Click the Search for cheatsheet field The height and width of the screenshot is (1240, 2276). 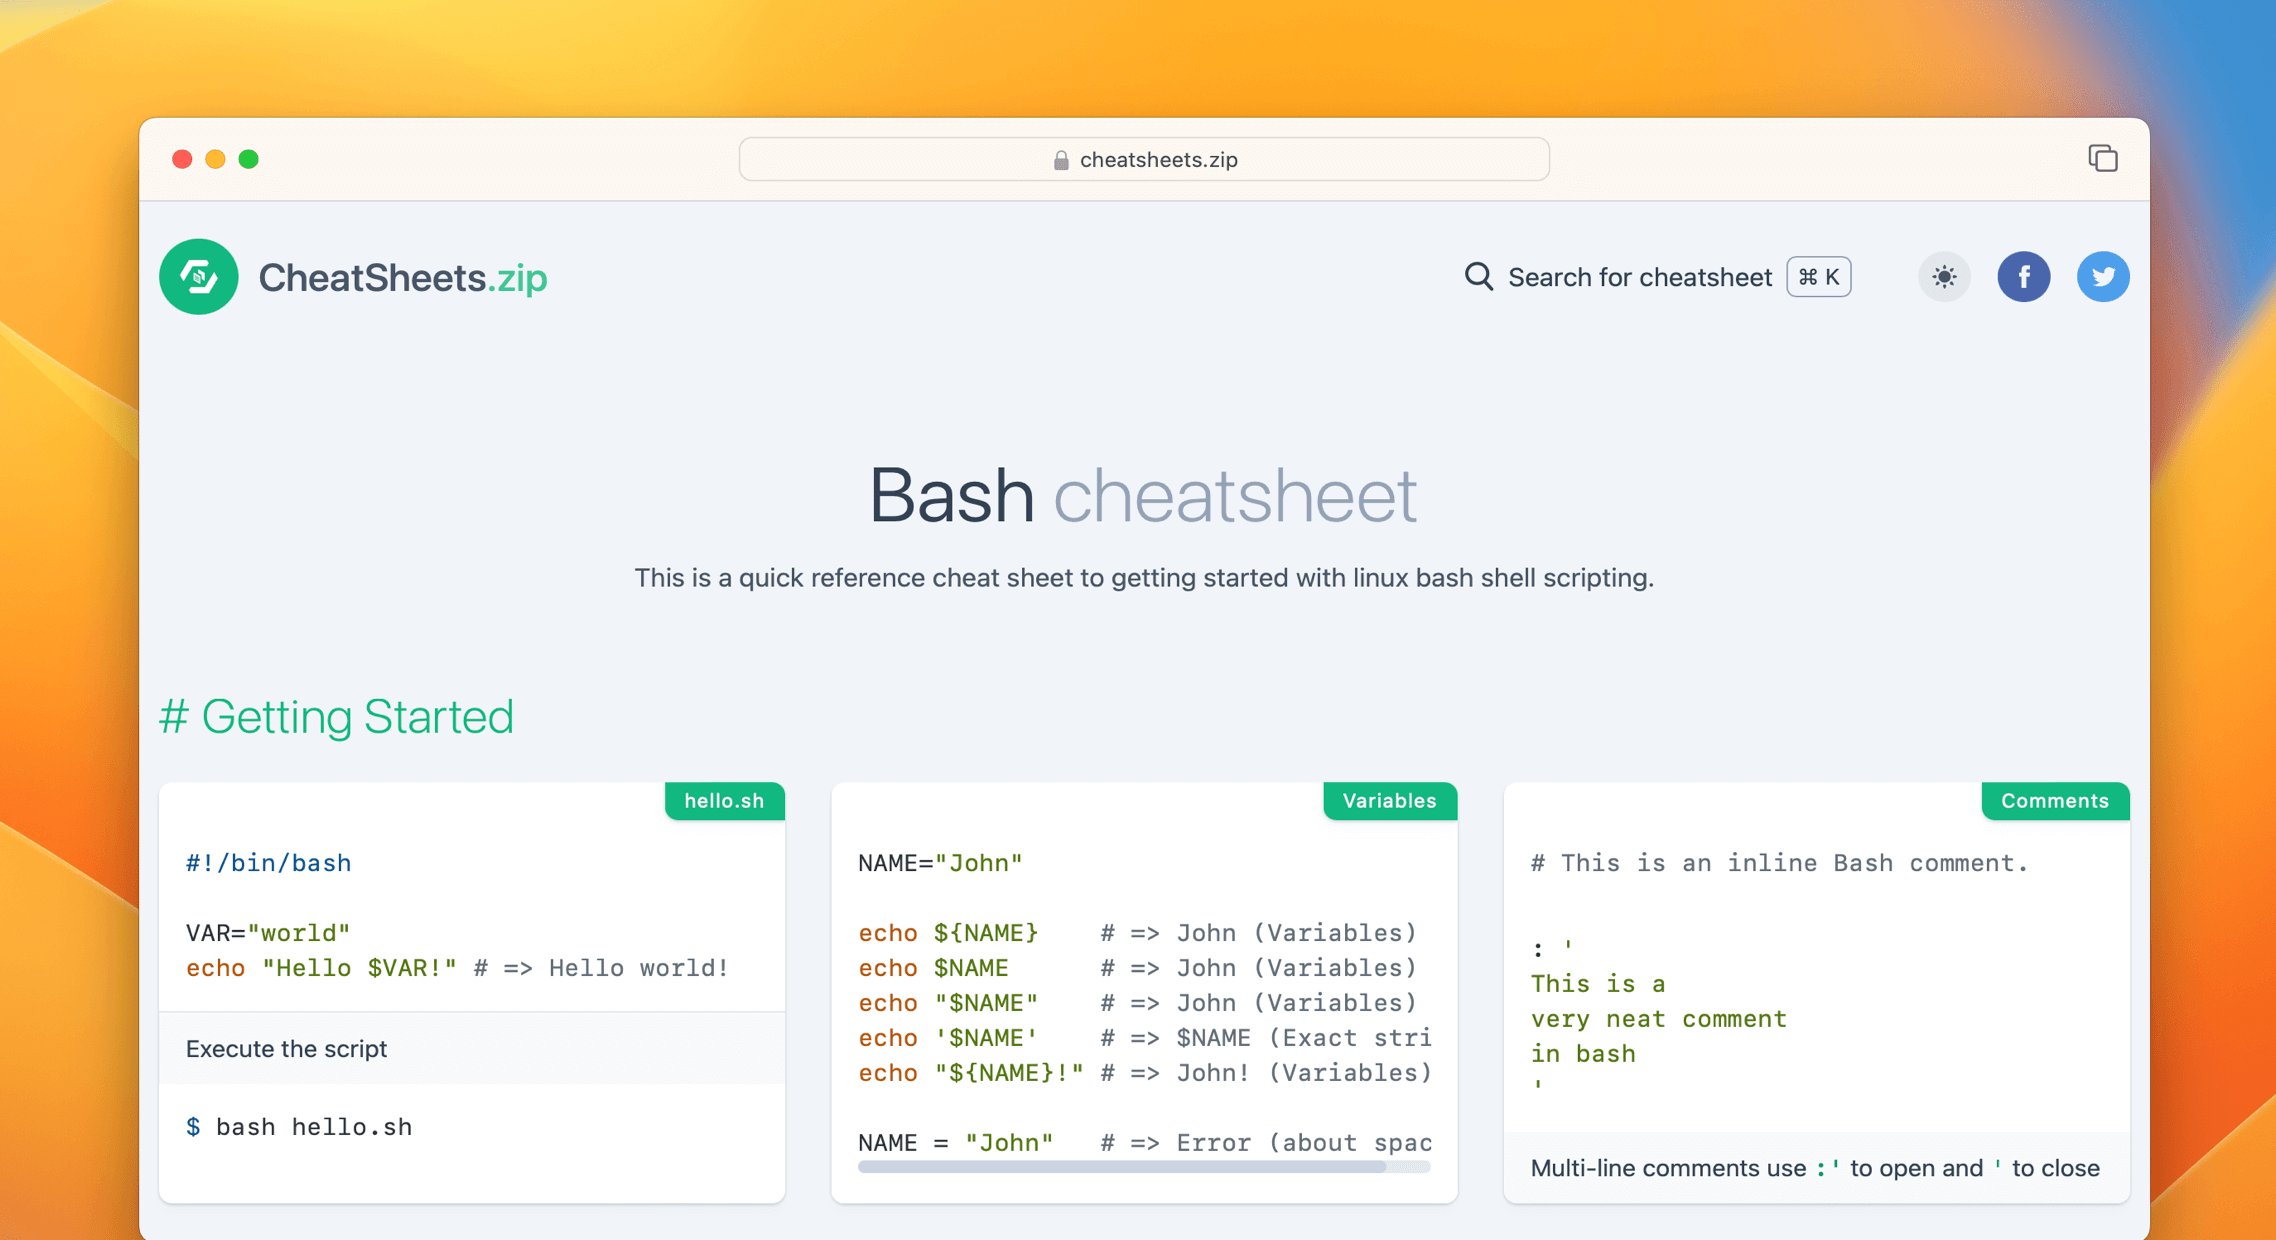coord(1640,277)
